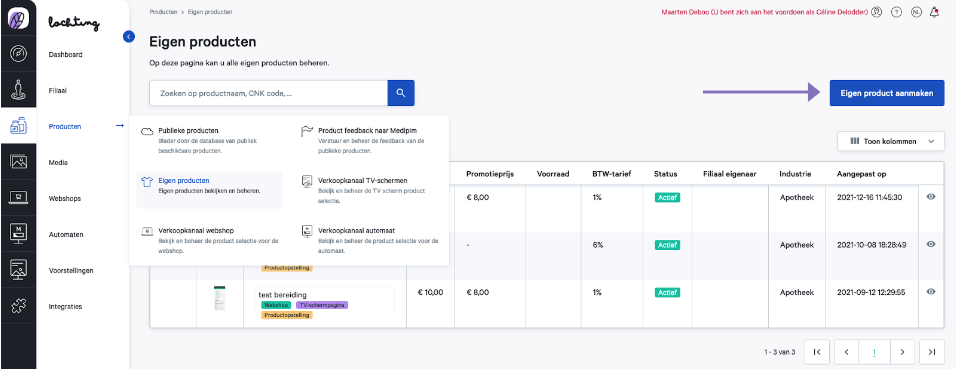
Task: Open the notification bell icon
Action: pyautogui.click(x=935, y=12)
